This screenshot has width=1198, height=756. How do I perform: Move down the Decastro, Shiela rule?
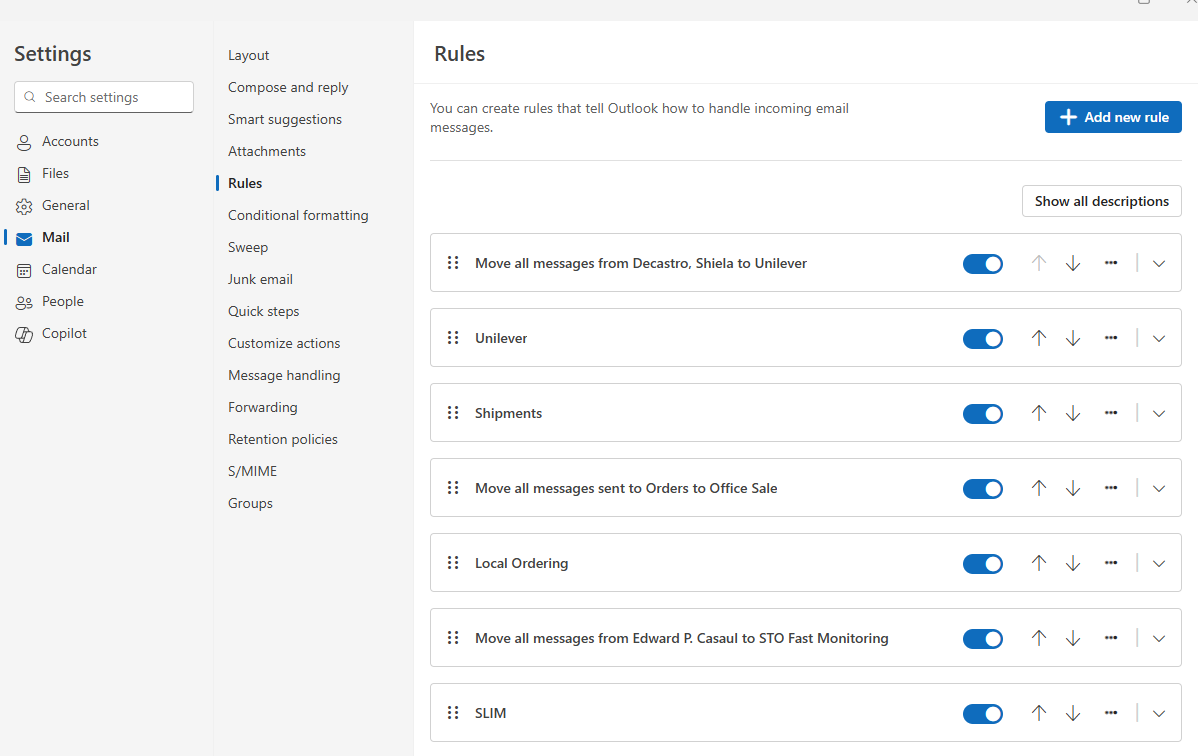1073,263
